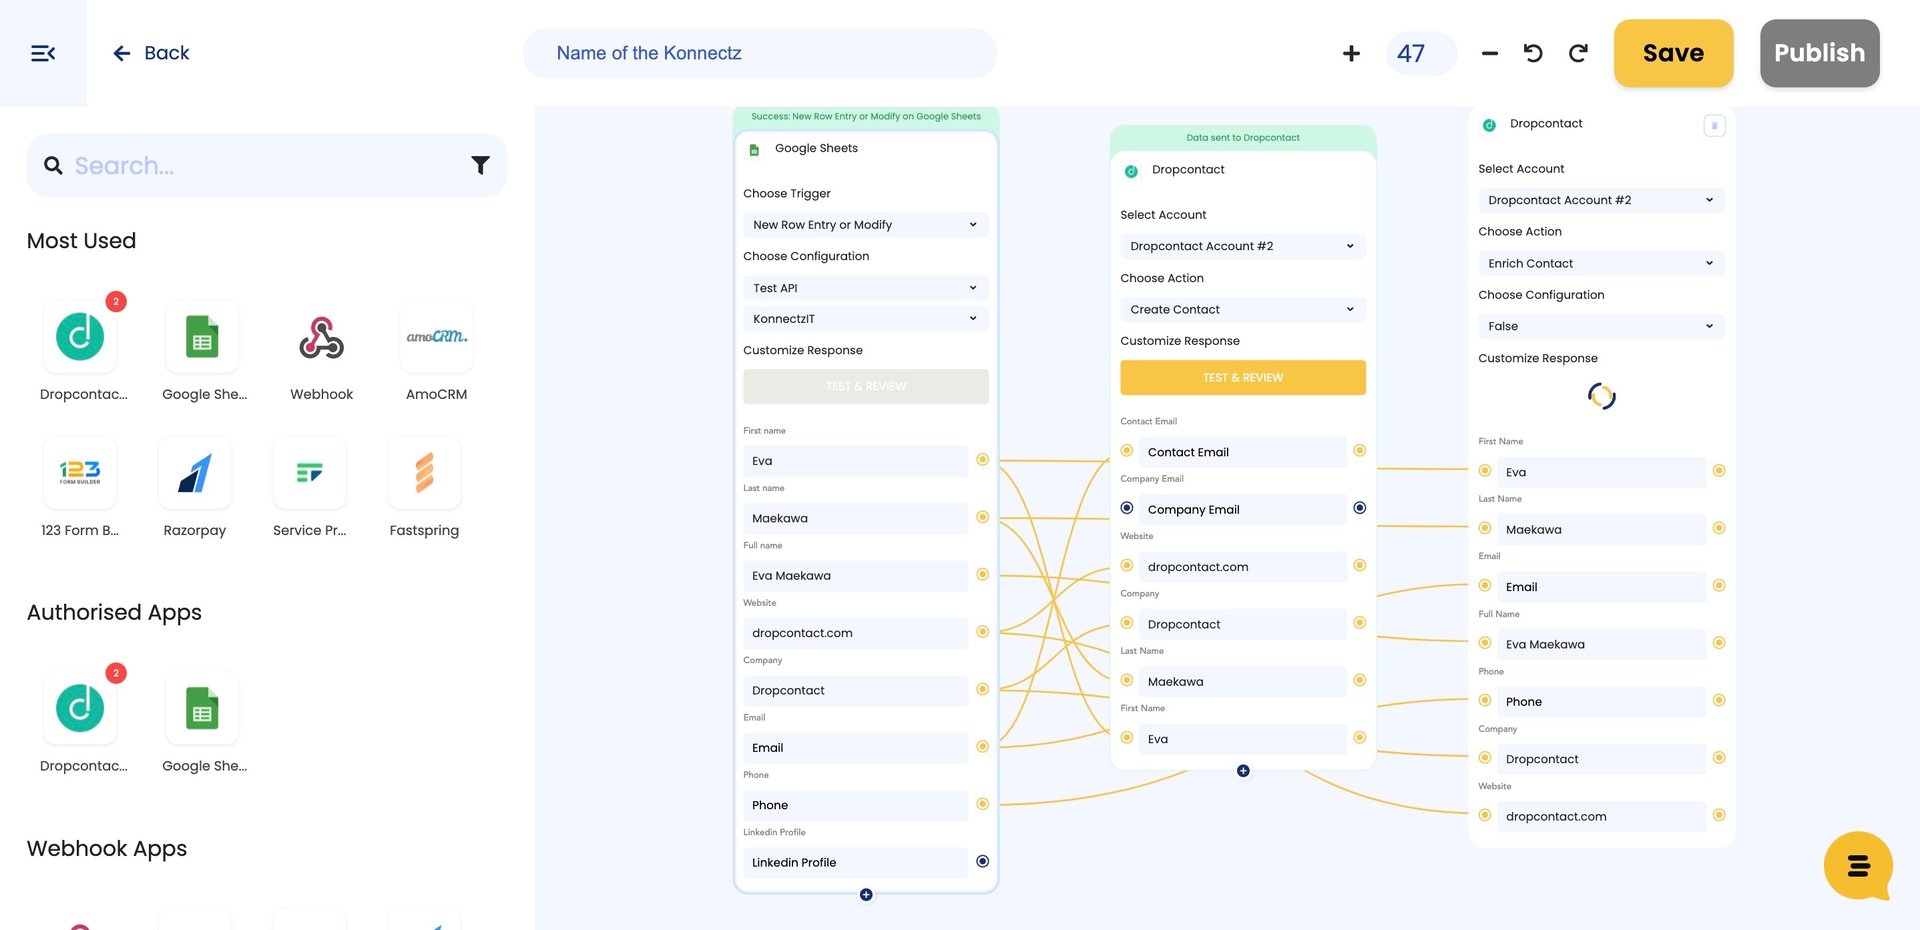Image resolution: width=1920 pixels, height=930 pixels.
Task: Open the search filter funnel
Action: [x=480, y=165]
